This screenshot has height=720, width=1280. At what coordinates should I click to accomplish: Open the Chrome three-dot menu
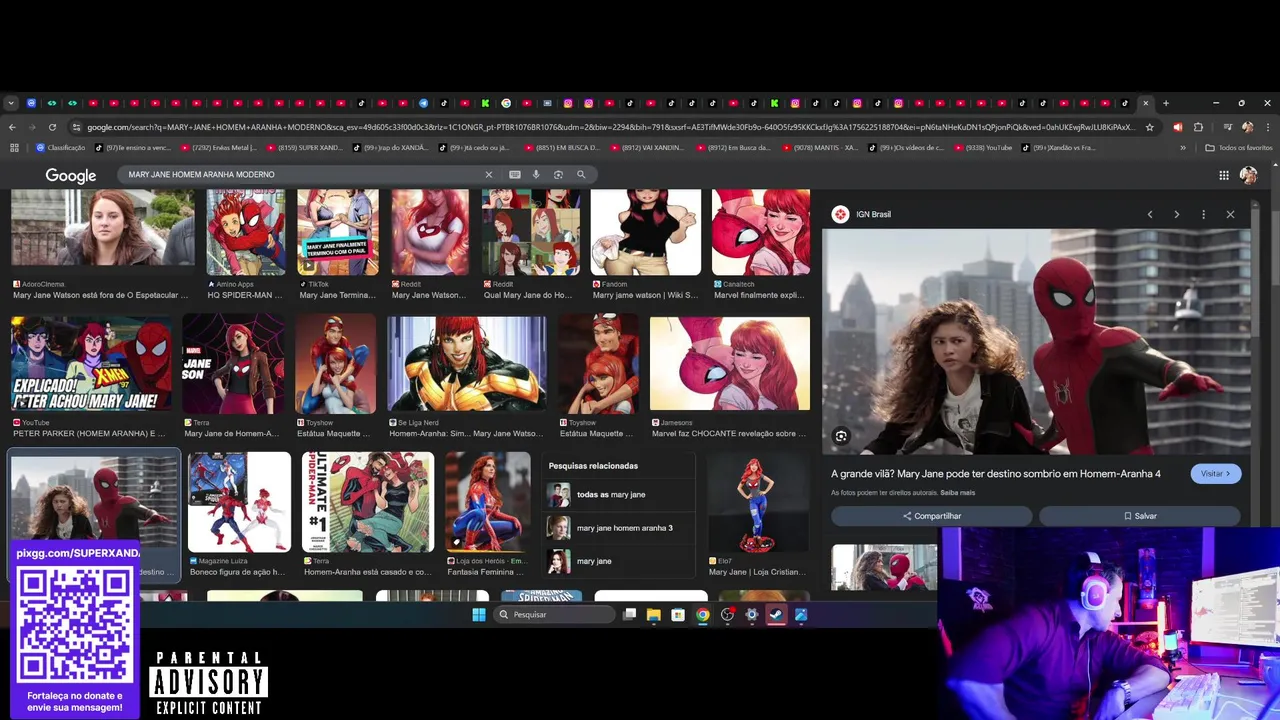pyautogui.click(x=1267, y=127)
